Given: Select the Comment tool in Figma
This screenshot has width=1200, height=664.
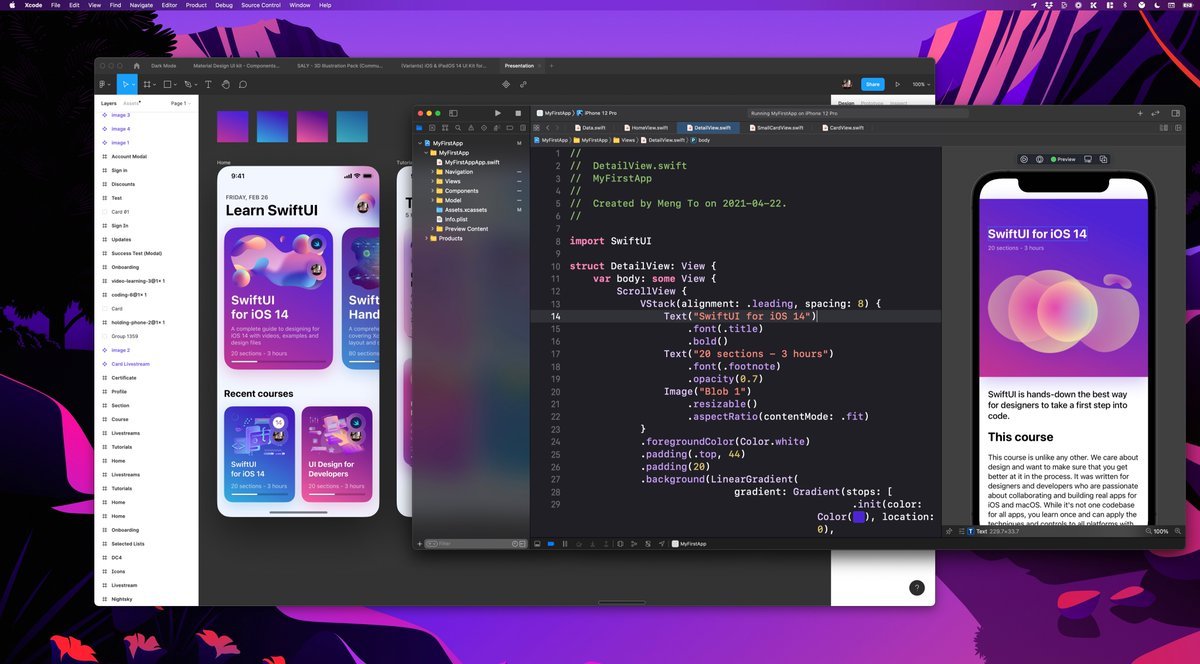Looking at the screenshot, I should coord(242,85).
